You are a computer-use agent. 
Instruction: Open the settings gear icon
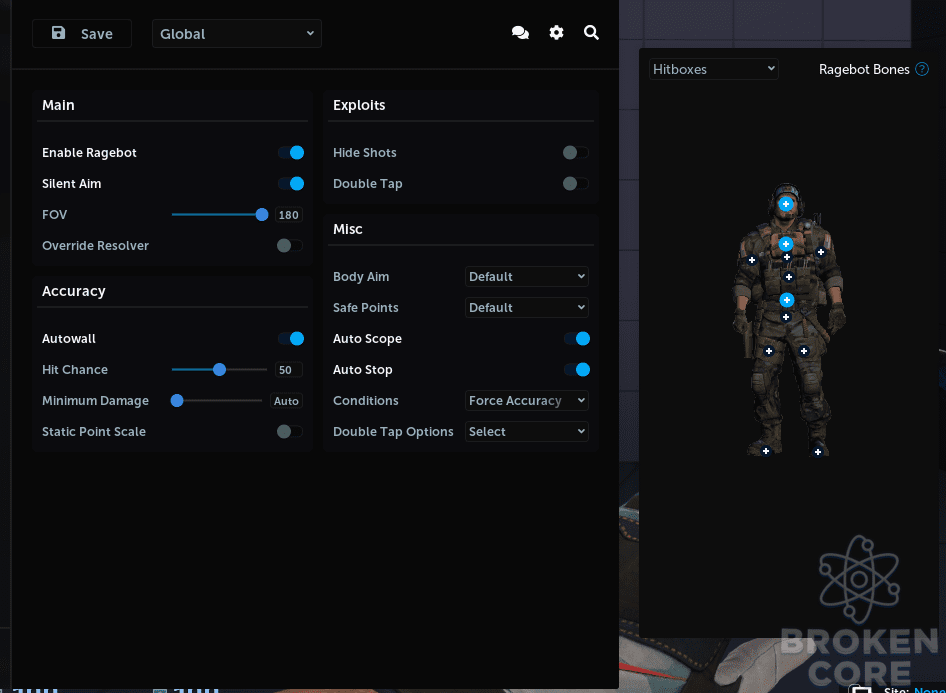point(556,33)
